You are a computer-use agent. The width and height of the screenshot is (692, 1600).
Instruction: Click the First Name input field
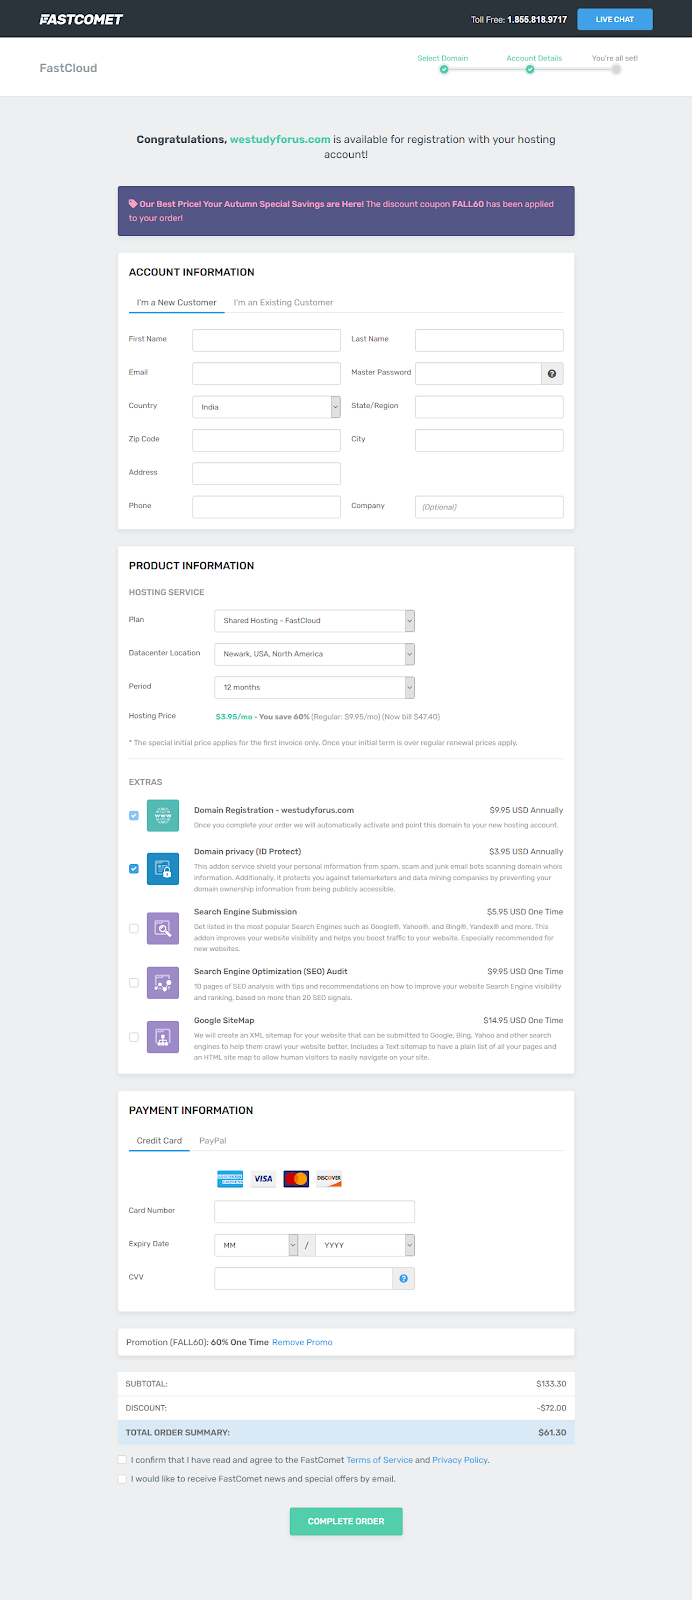point(267,340)
